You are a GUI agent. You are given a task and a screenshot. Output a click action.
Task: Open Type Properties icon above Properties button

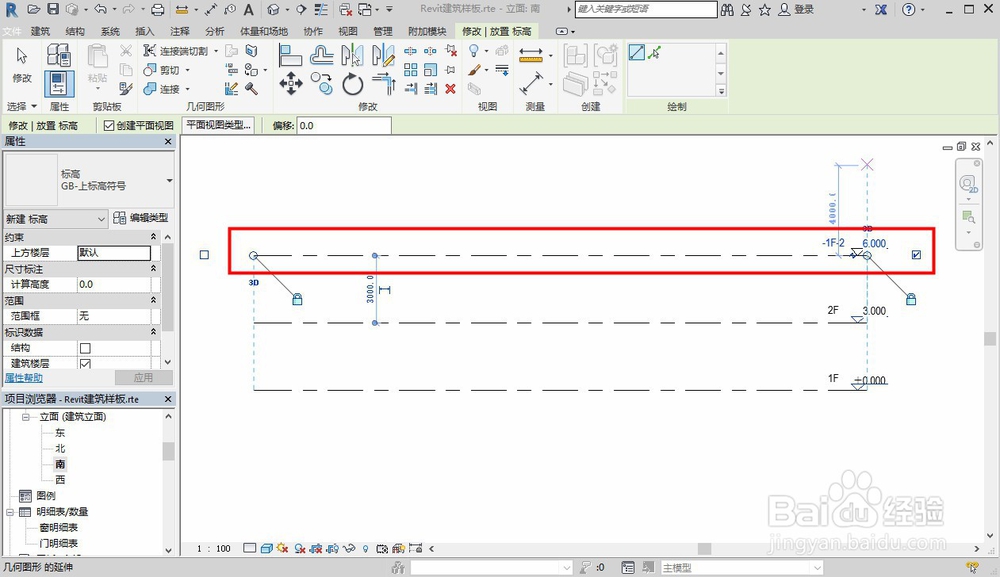click(x=59, y=55)
